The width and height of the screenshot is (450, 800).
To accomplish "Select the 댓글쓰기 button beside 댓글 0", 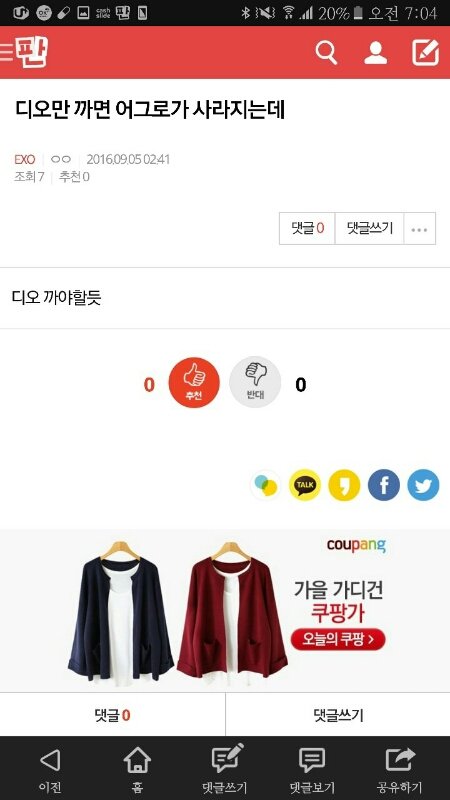I will (x=369, y=229).
